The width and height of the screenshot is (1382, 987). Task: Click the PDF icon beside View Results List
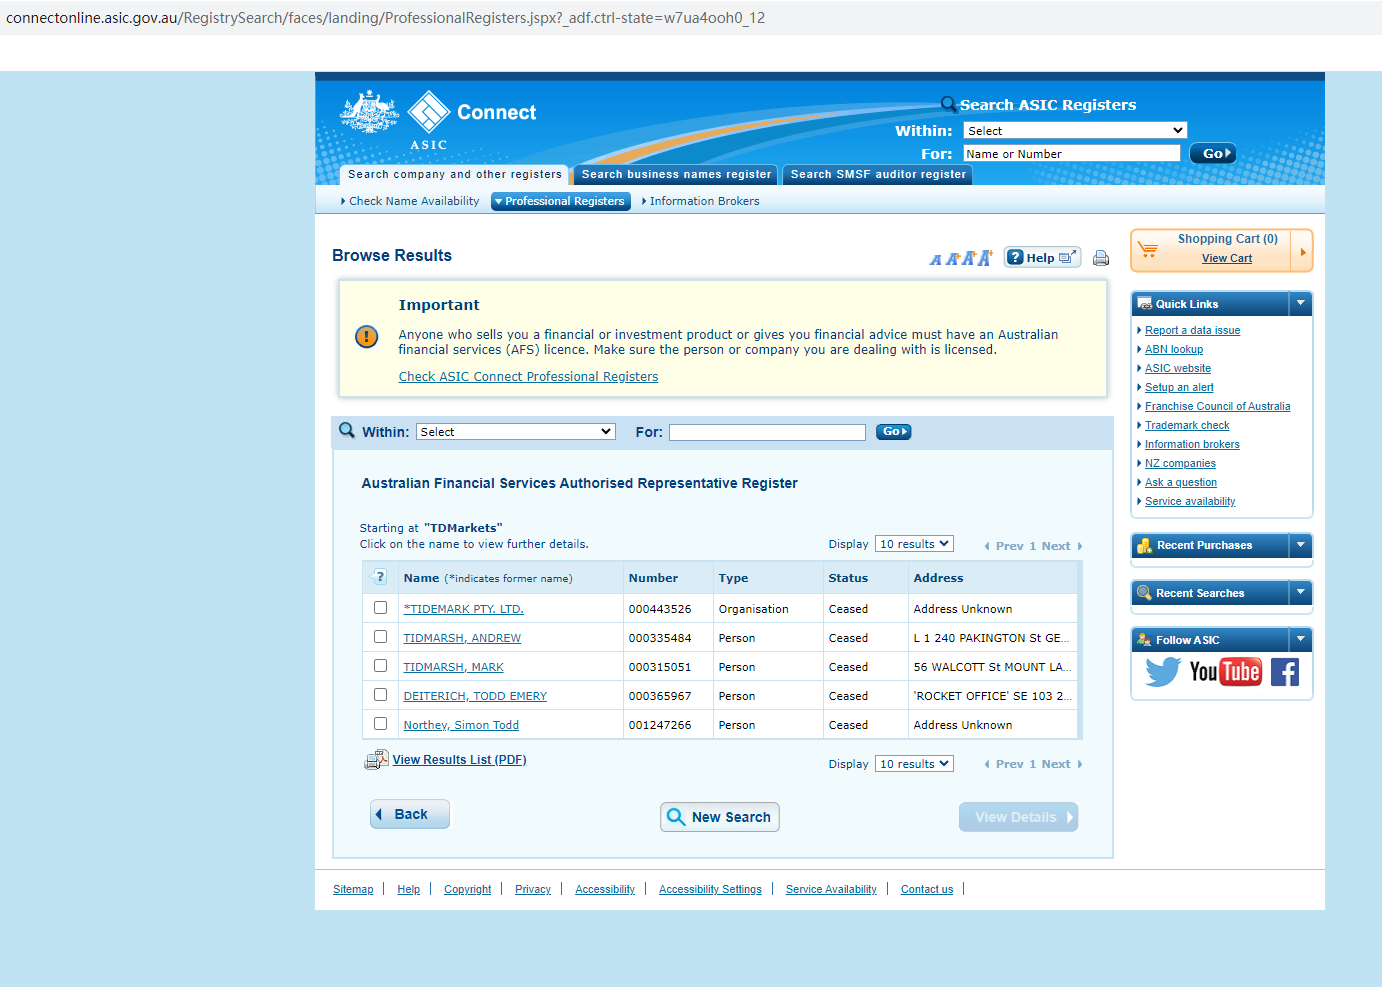(376, 760)
